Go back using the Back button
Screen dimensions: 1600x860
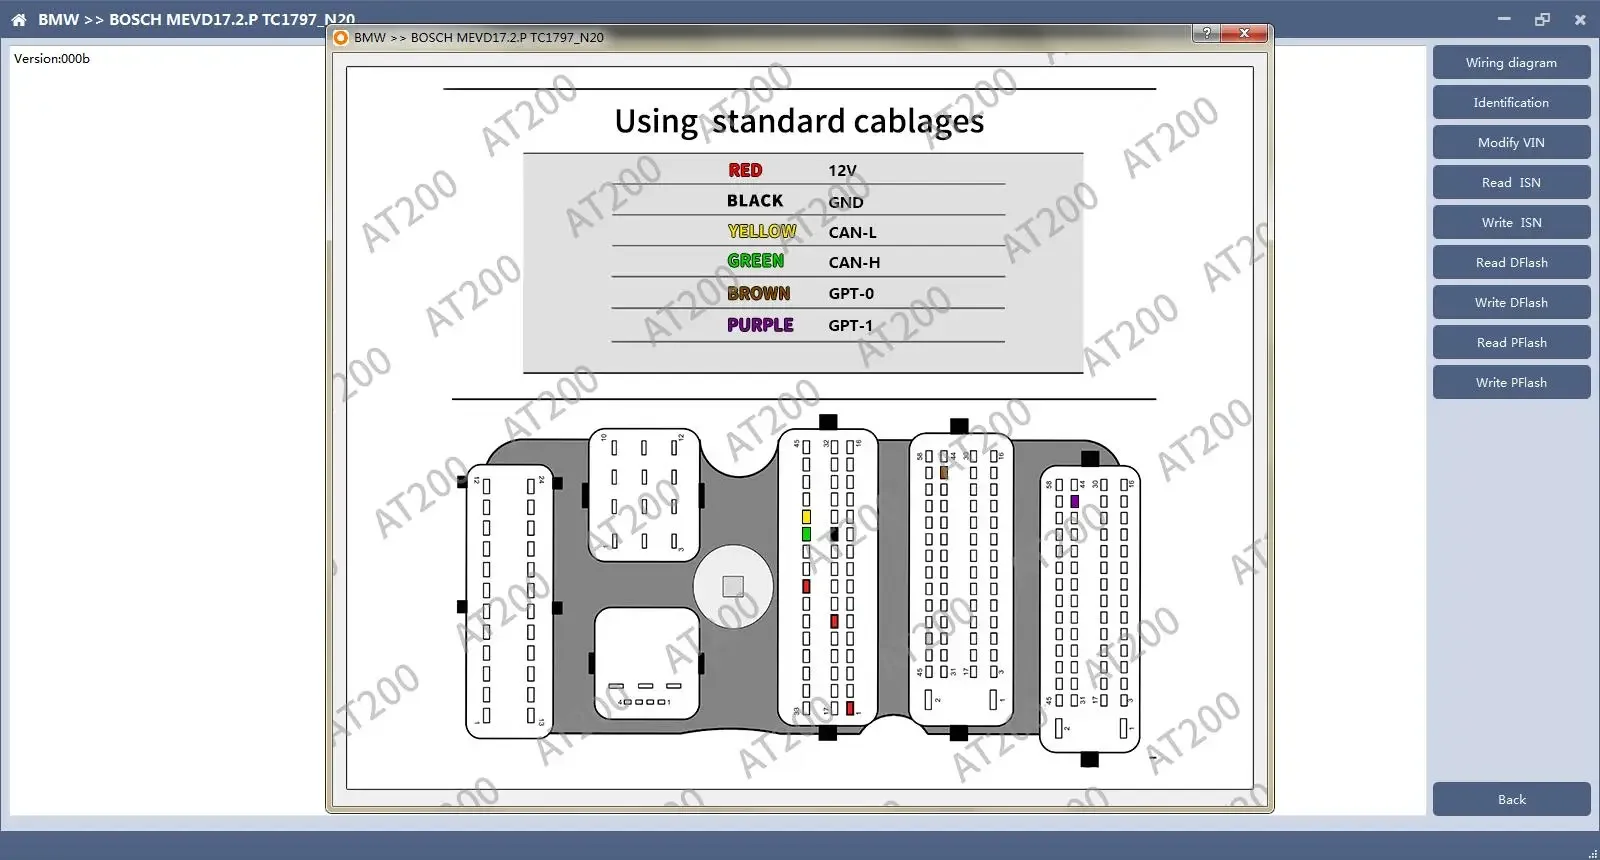tap(1511, 799)
